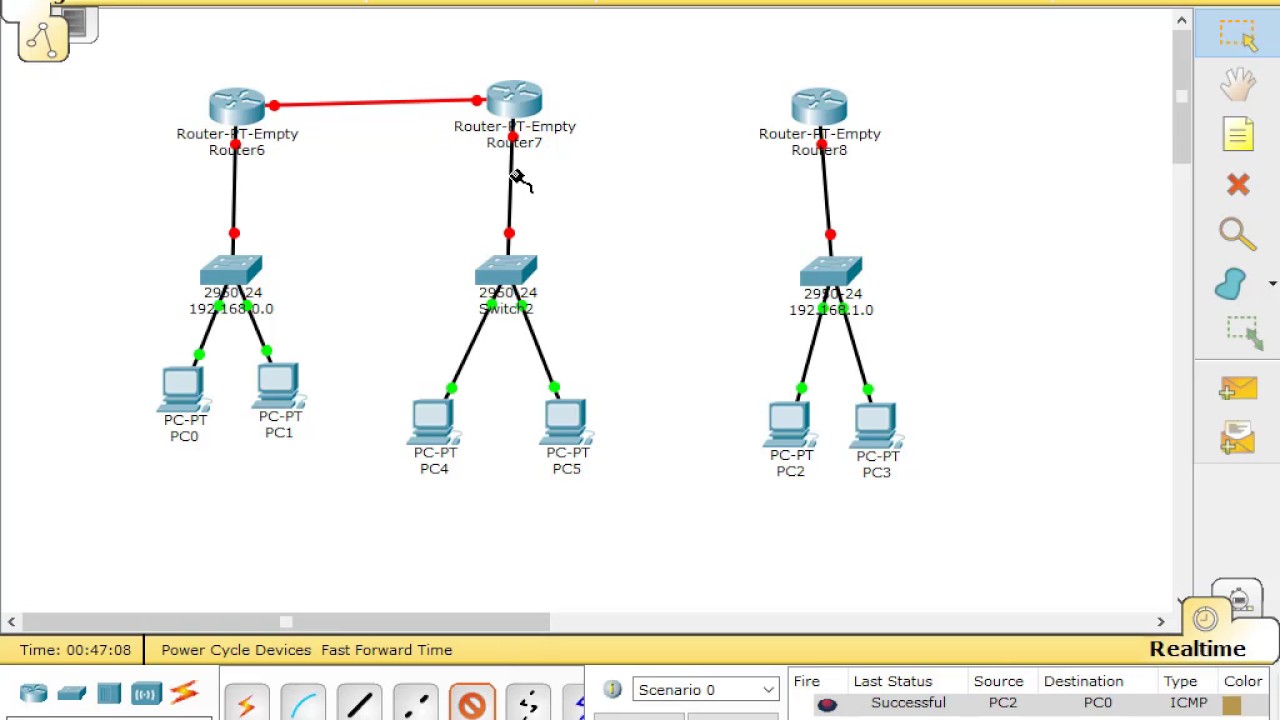This screenshot has height=720, width=1280.
Task: Pick the Phone cable connection type
Action: tap(528, 703)
